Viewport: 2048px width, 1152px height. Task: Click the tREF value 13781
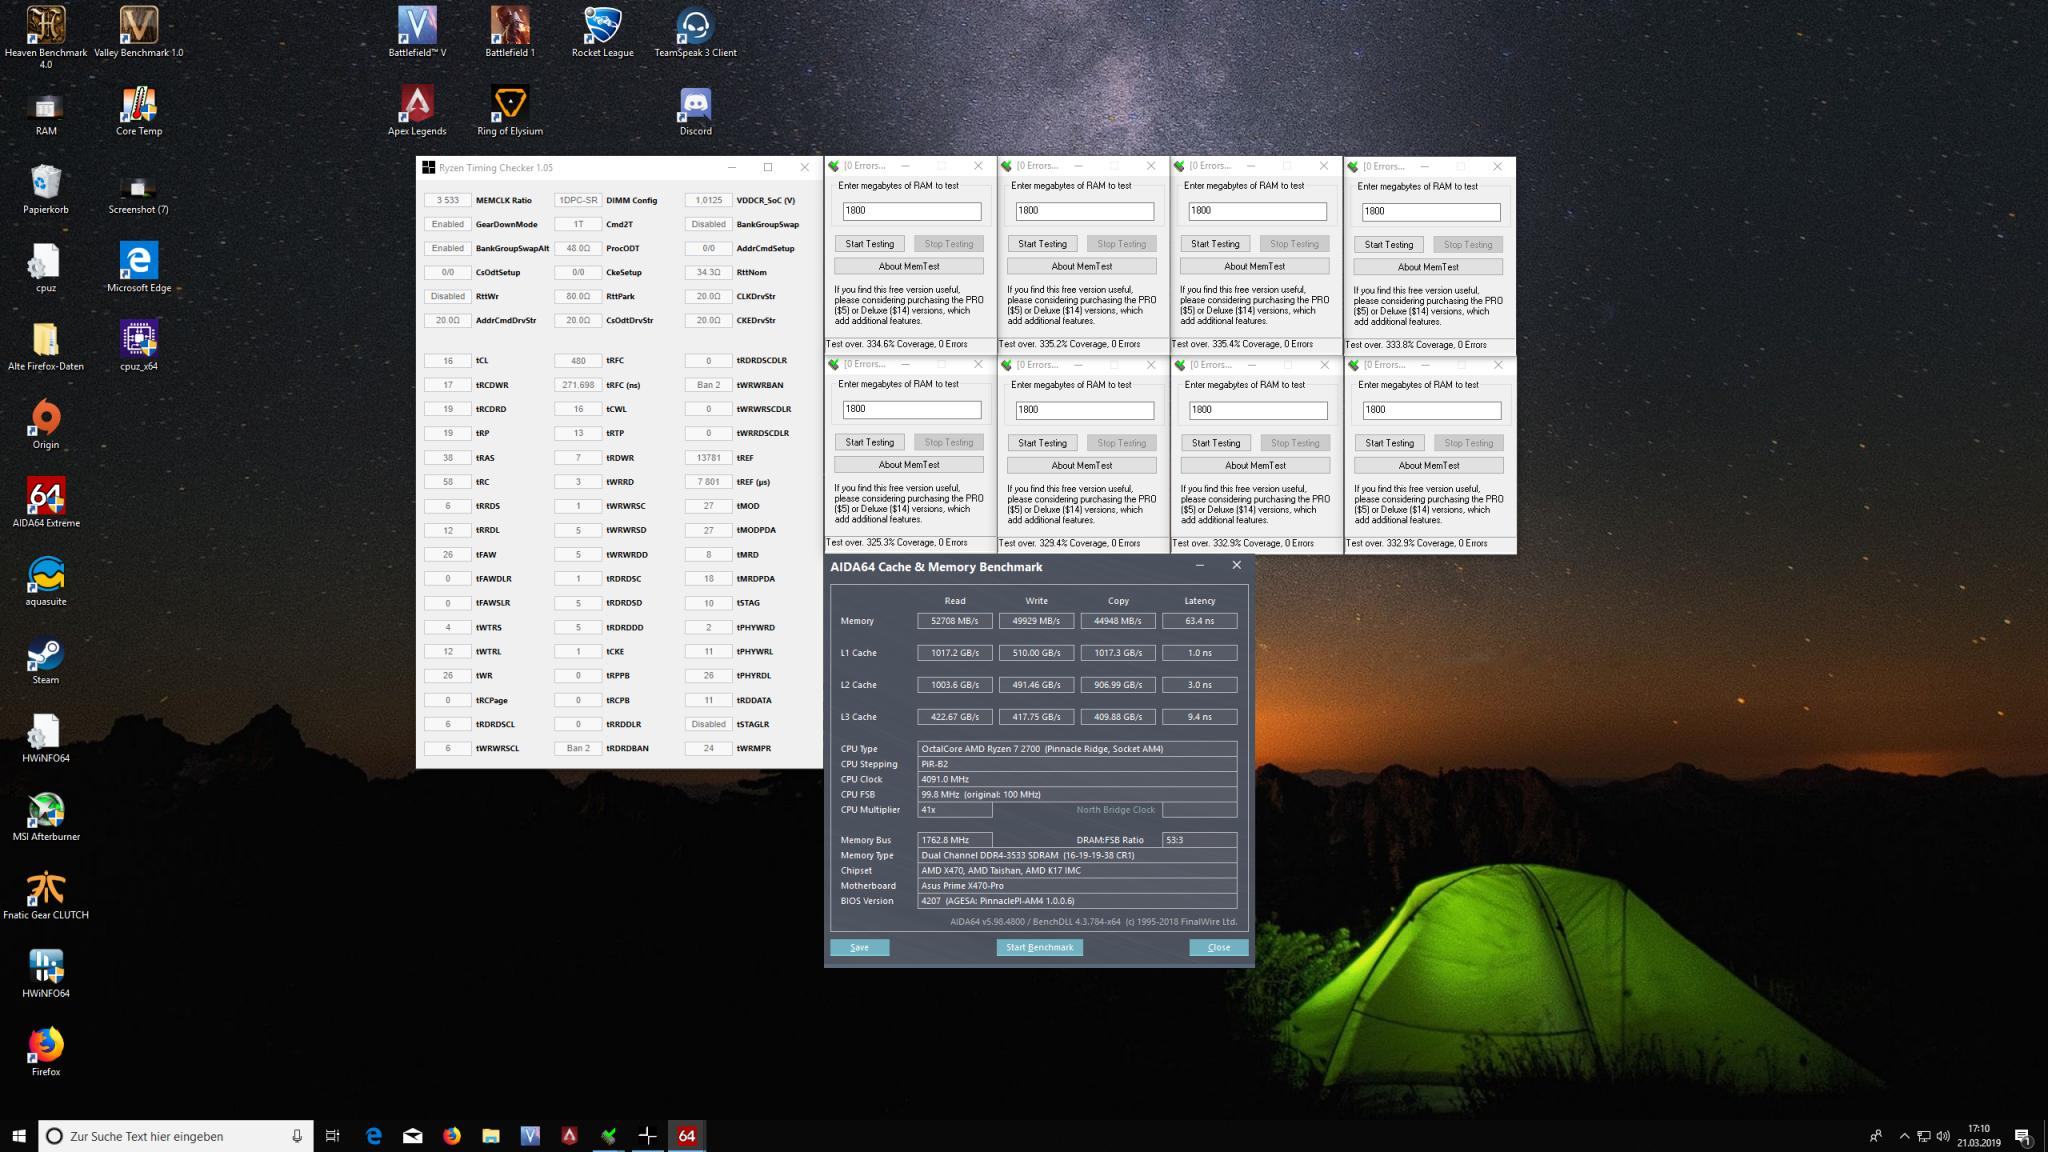(x=708, y=458)
